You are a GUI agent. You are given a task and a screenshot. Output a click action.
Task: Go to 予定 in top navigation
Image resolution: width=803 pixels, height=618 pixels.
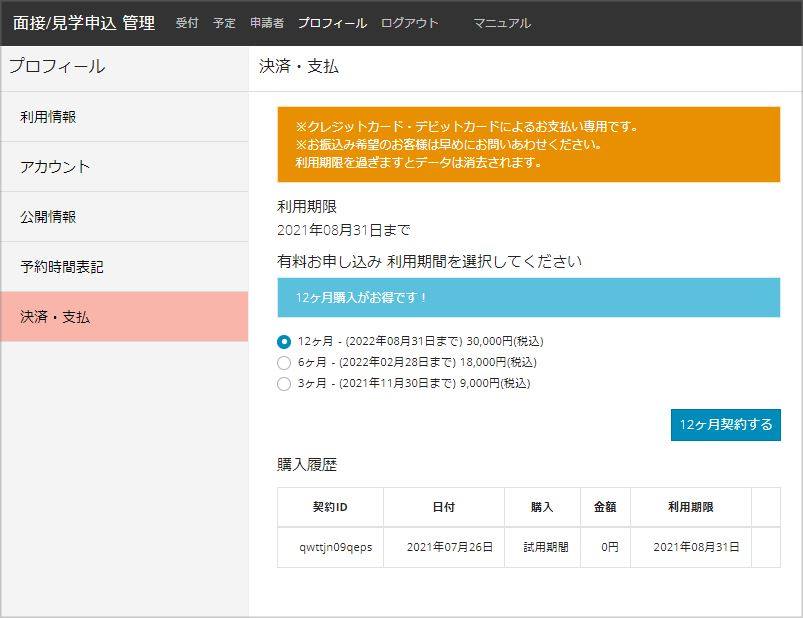(x=224, y=23)
